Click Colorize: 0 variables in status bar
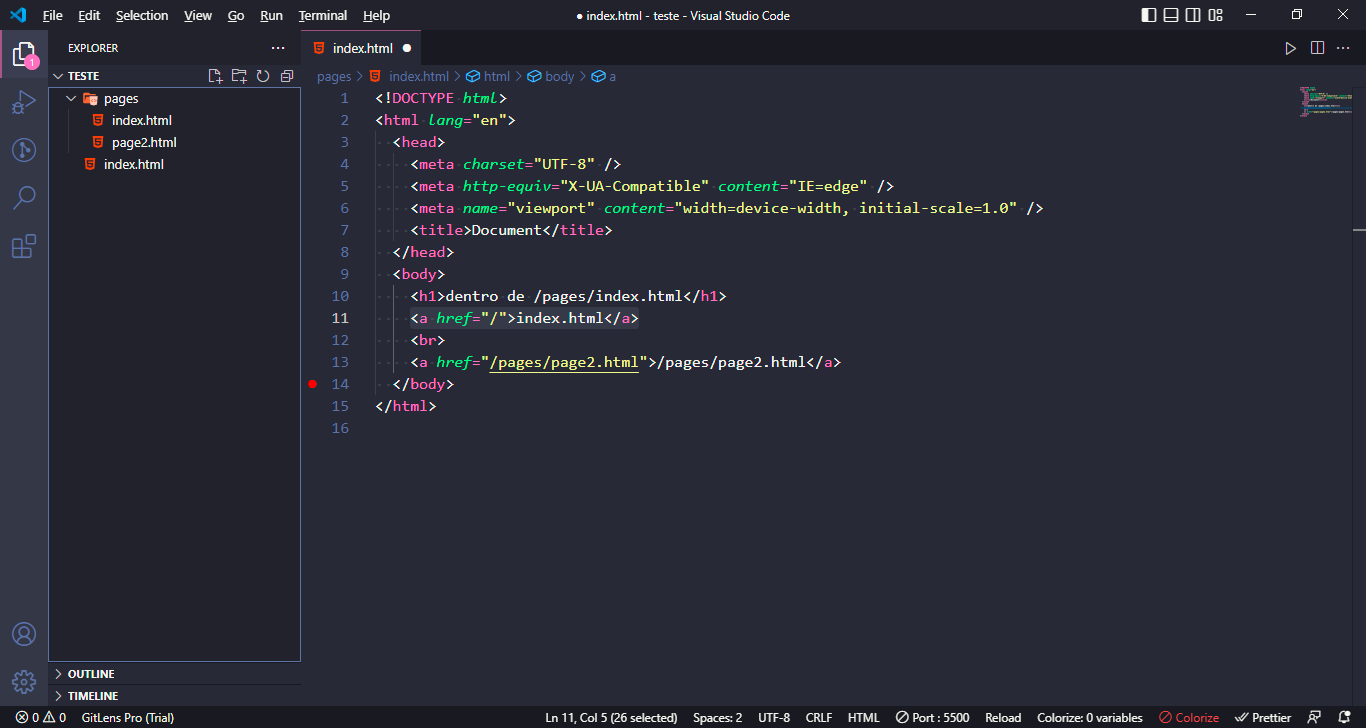Screen dimensions: 1366x728 (1090, 717)
